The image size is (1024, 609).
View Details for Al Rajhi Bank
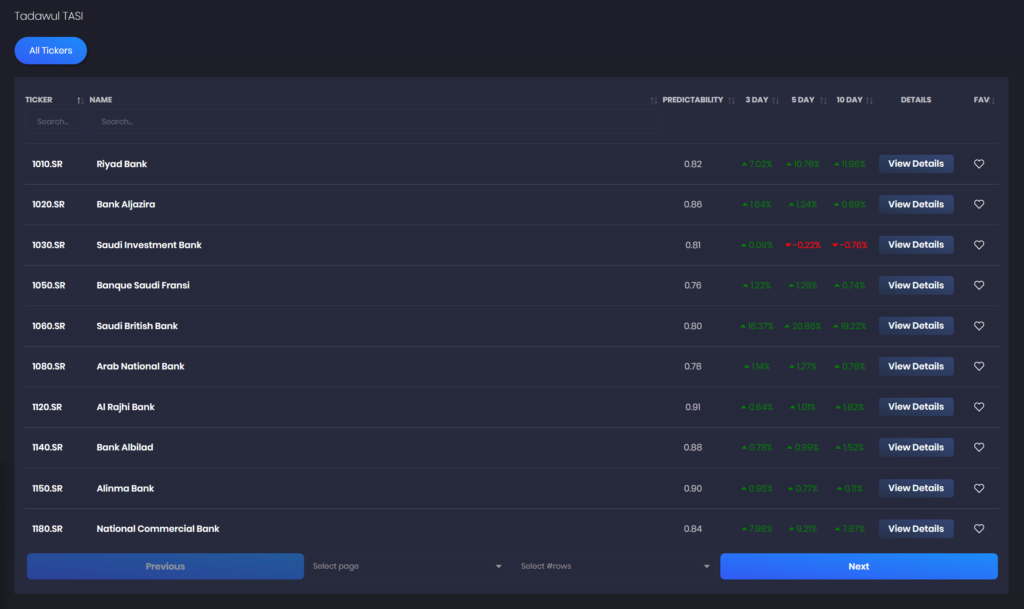tap(916, 407)
